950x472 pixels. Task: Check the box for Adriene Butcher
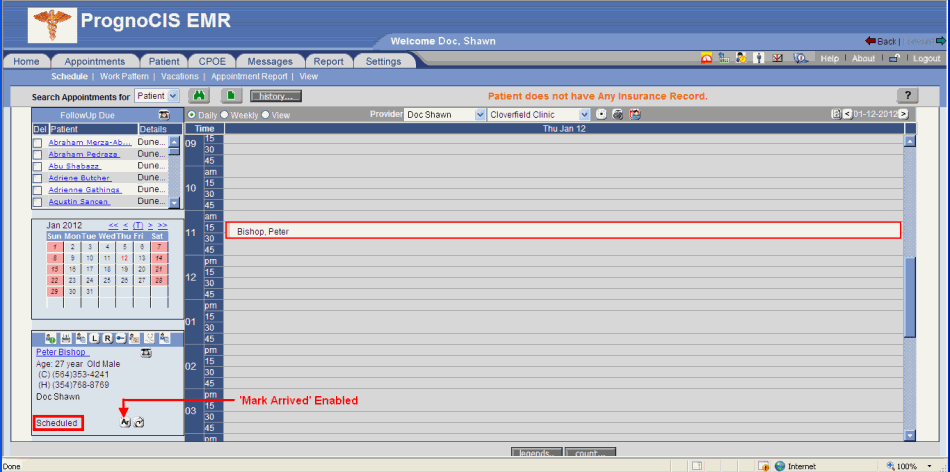pyautogui.click(x=38, y=178)
